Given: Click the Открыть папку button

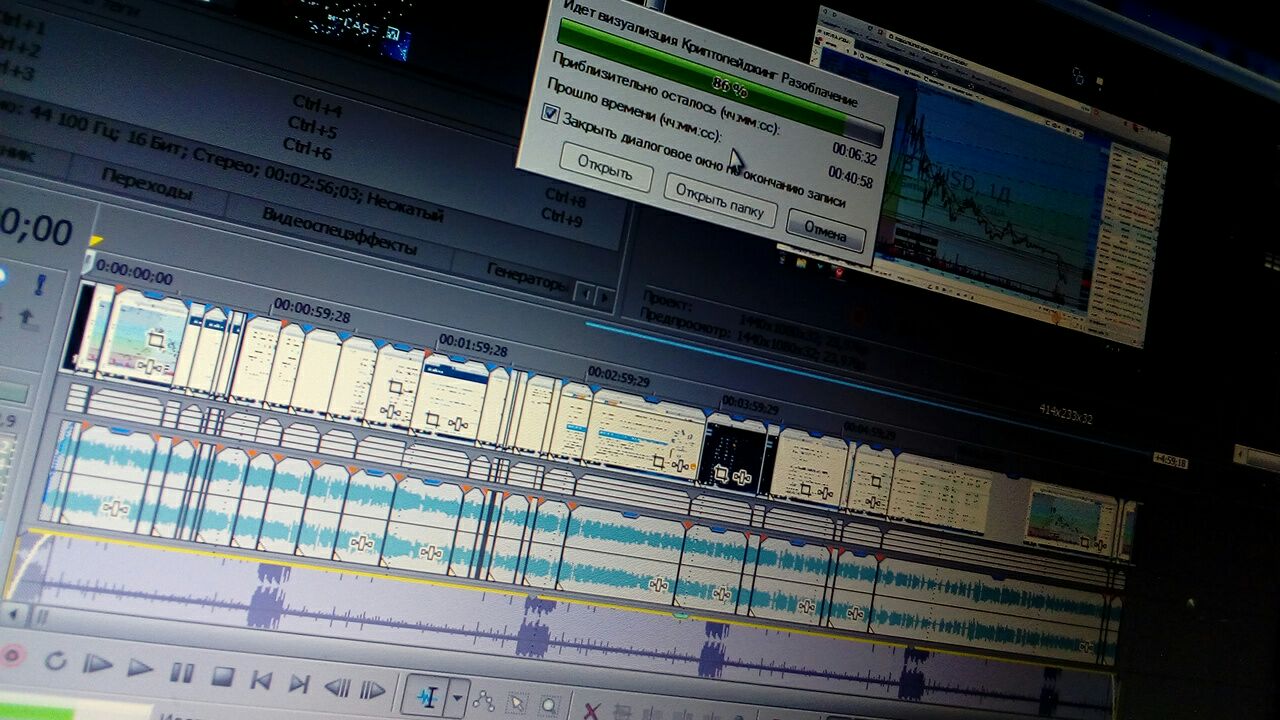Looking at the screenshot, I should pyautogui.click(x=719, y=201).
